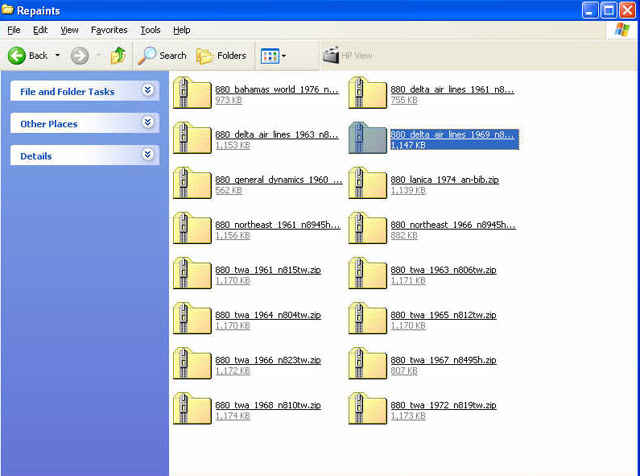The image size is (640, 476).
Task: Open the Search pane magnifier icon
Action: click(x=147, y=56)
